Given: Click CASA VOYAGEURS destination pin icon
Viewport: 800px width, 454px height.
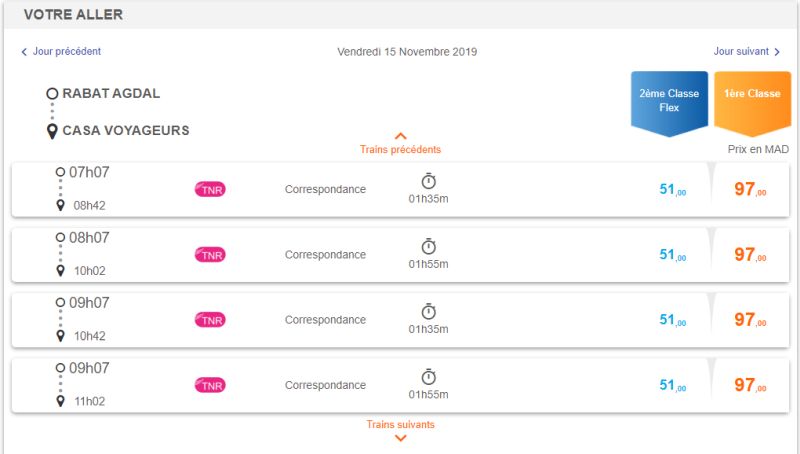Looking at the screenshot, I should coord(52,131).
